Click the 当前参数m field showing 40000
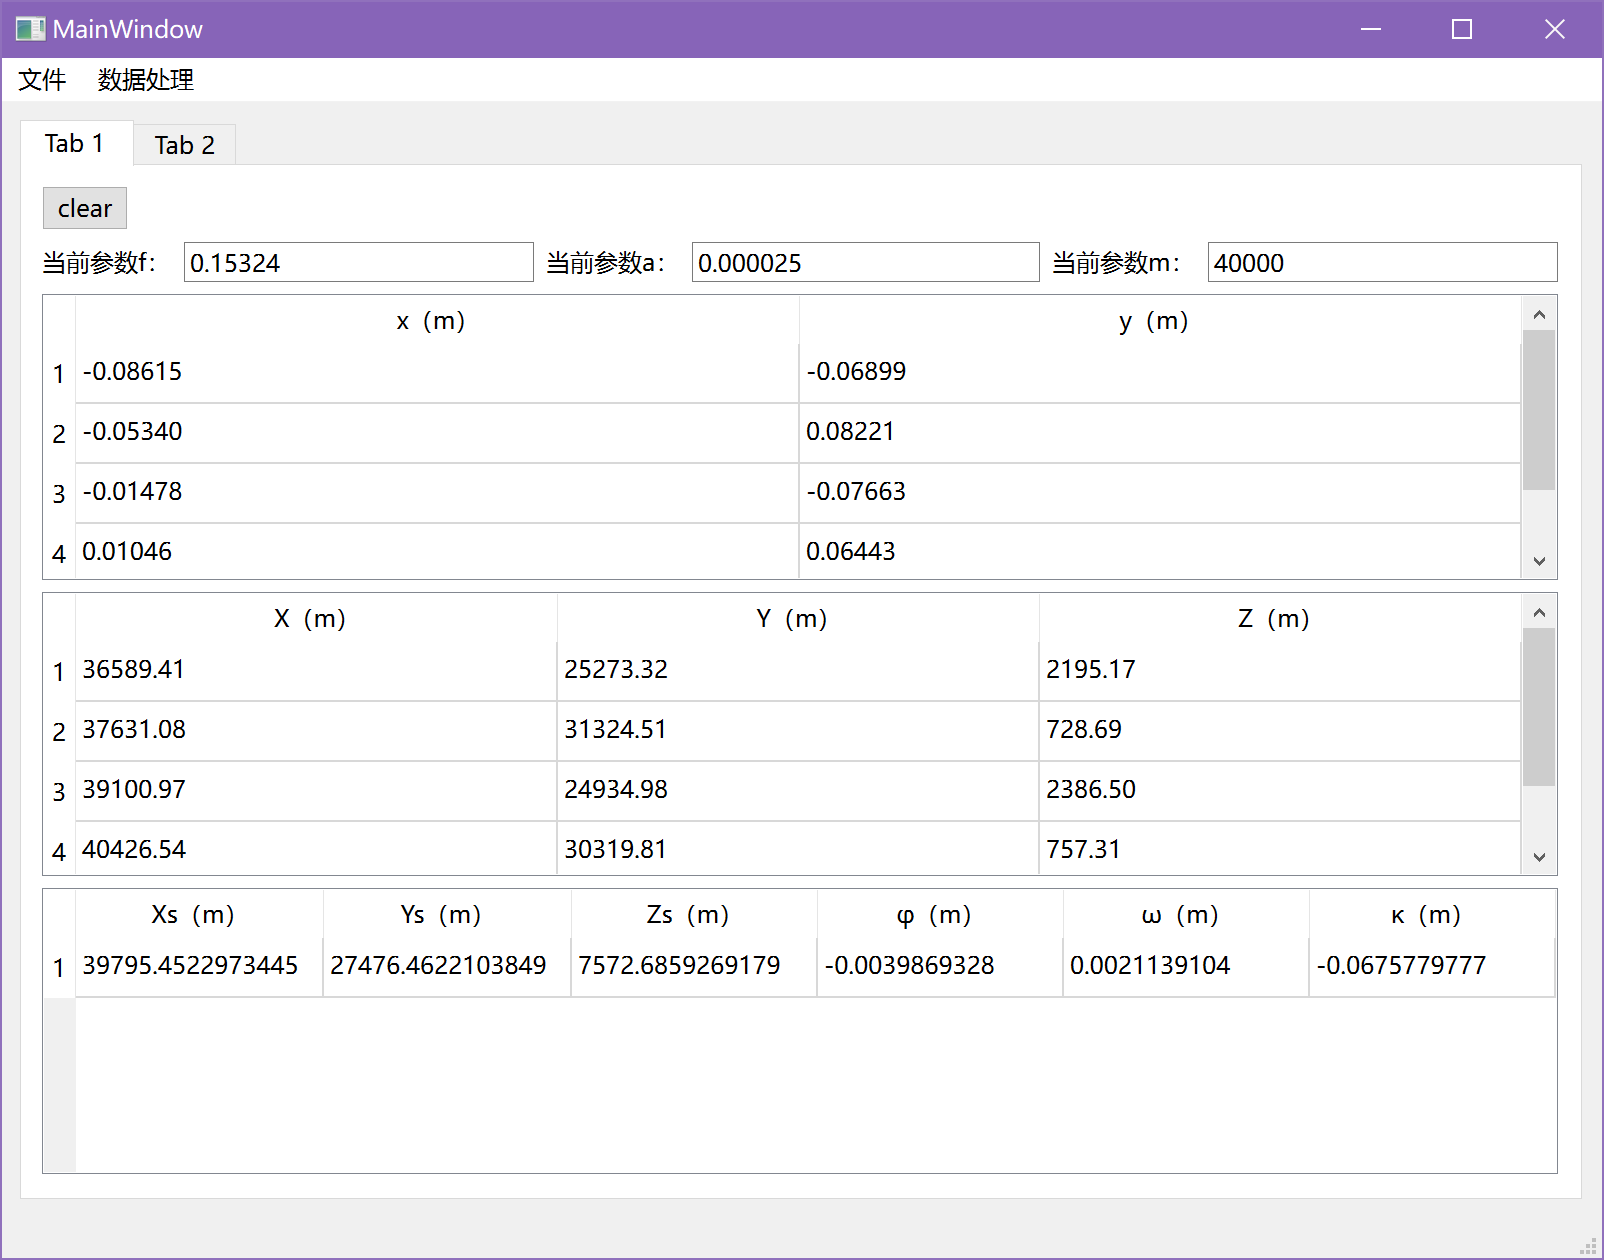1604x1260 pixels. coord(1382,262)
